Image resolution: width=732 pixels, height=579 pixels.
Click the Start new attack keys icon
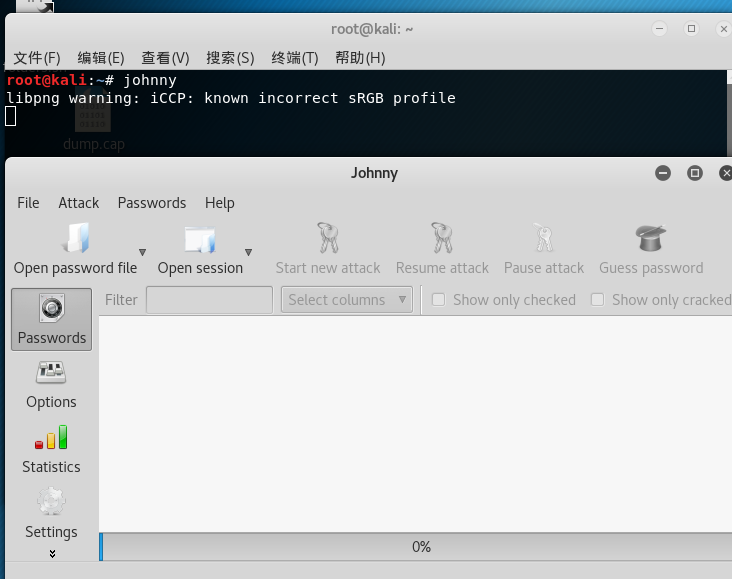click(328, 238)
